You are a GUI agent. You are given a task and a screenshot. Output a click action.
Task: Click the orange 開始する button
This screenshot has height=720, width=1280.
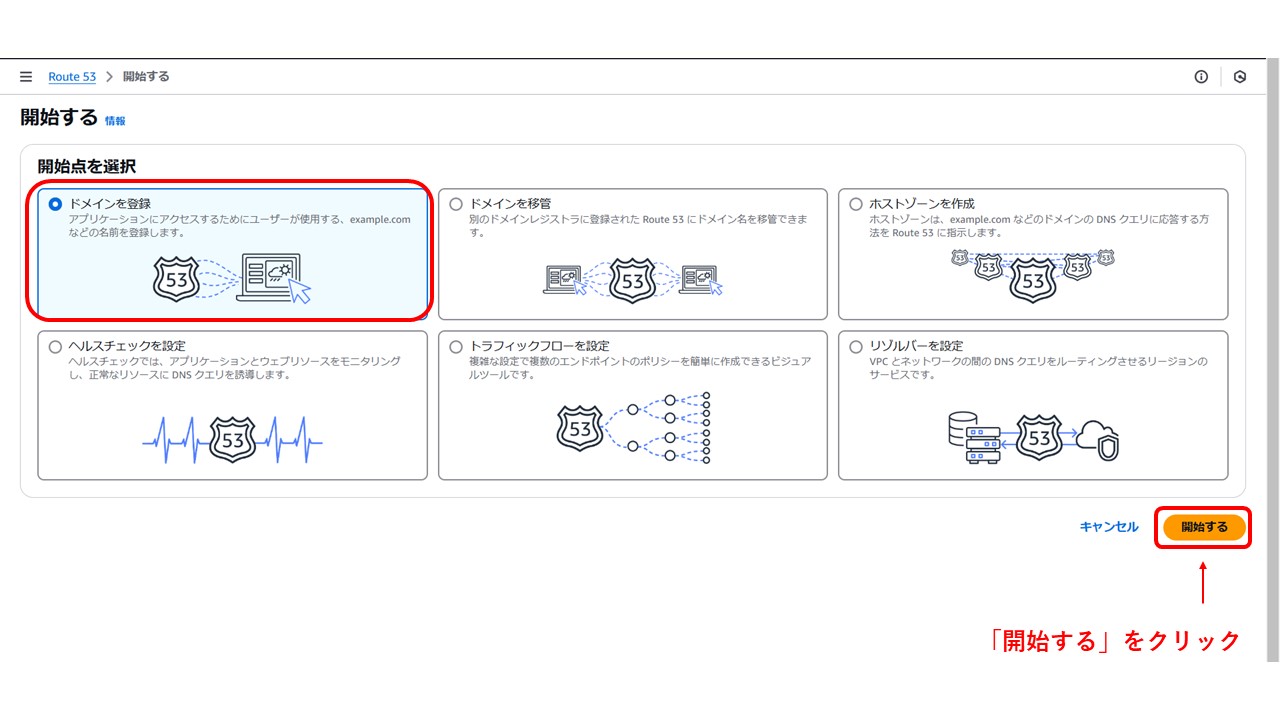[x=1204, y=527]
